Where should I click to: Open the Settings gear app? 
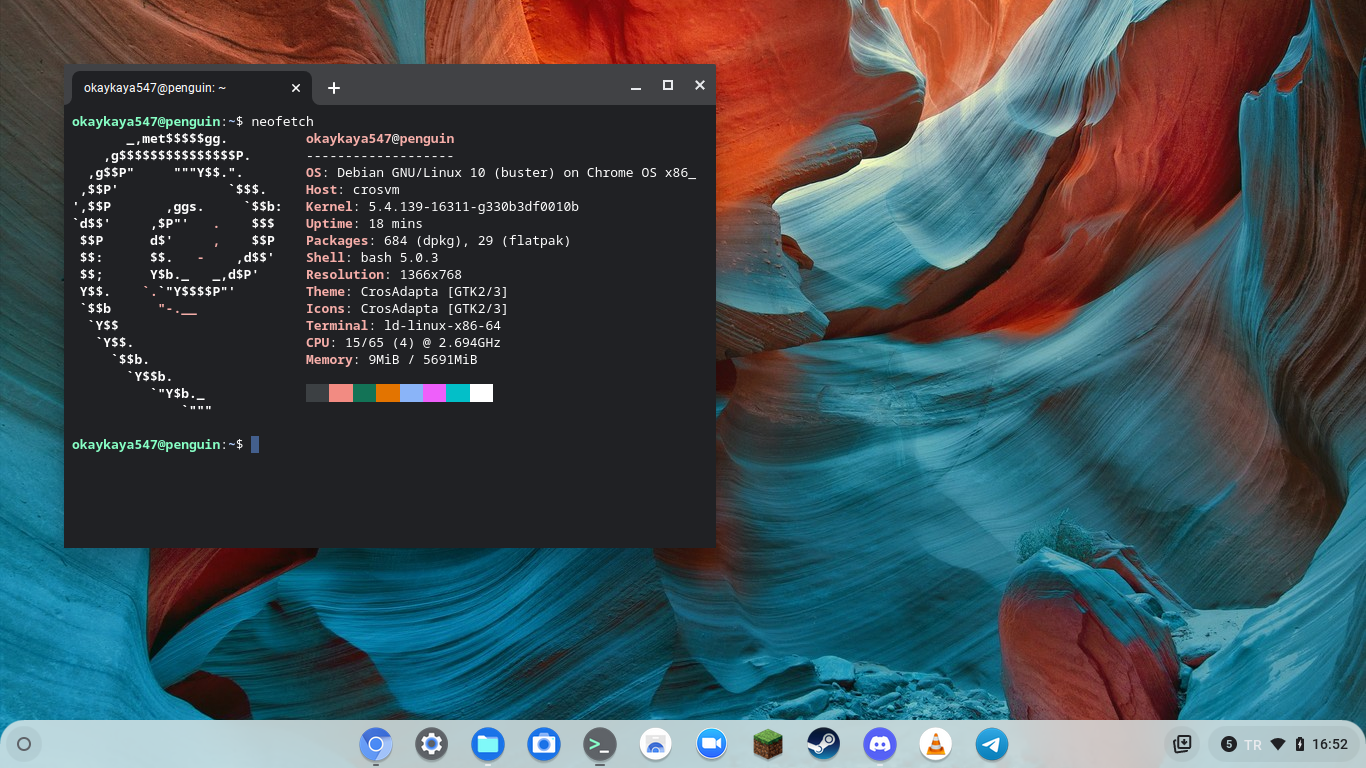click(432, 744)
